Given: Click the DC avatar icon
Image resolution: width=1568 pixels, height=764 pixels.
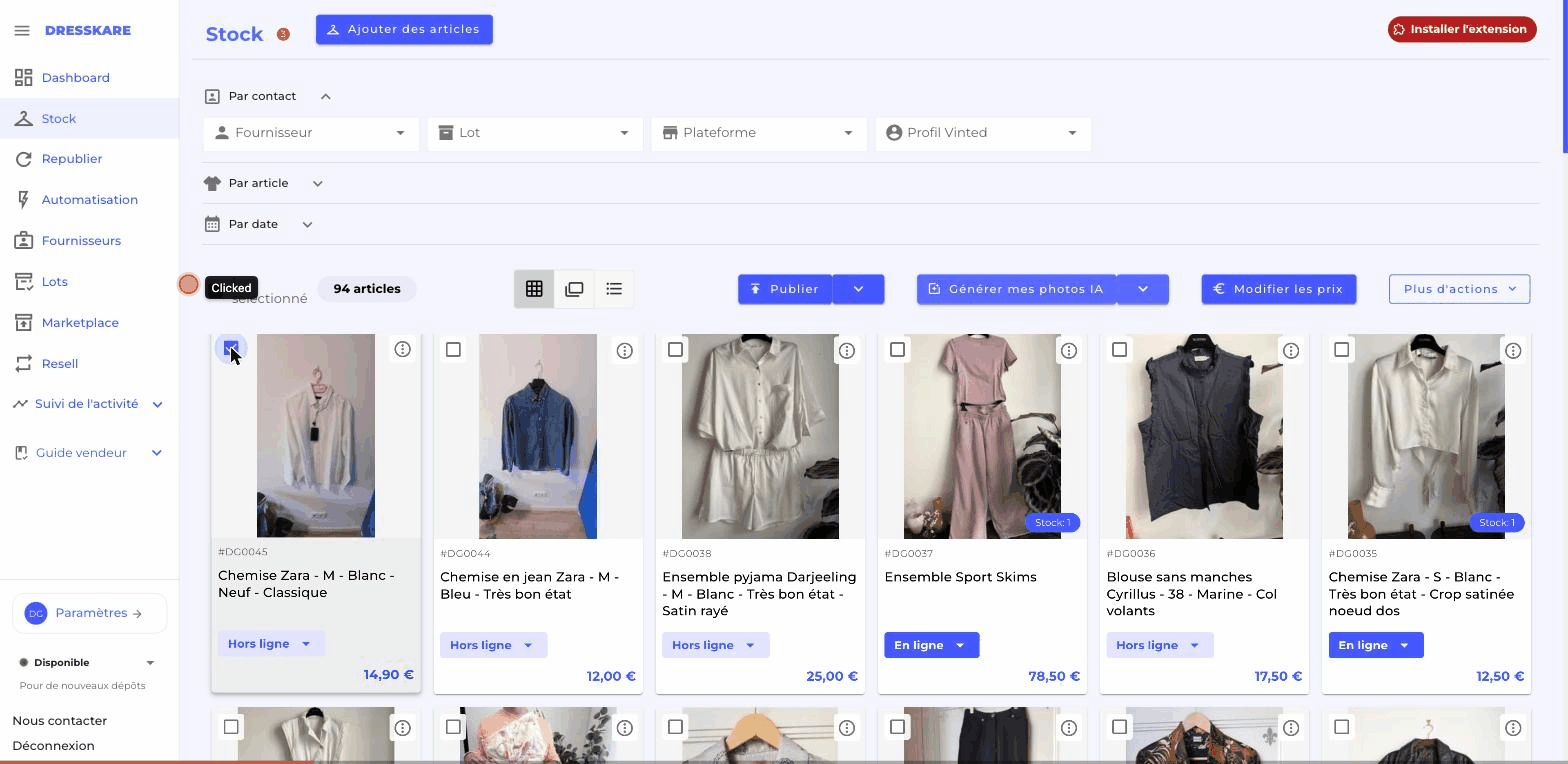Looking at the screenshot, I should click(36, 613).
